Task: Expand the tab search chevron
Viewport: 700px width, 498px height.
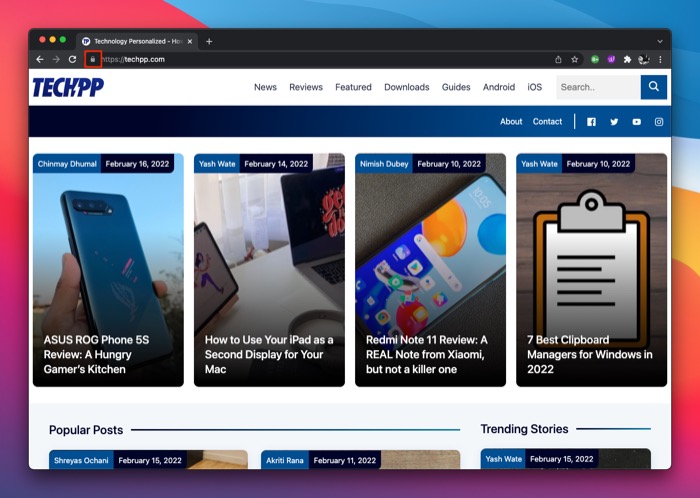Action: point(660,42)
